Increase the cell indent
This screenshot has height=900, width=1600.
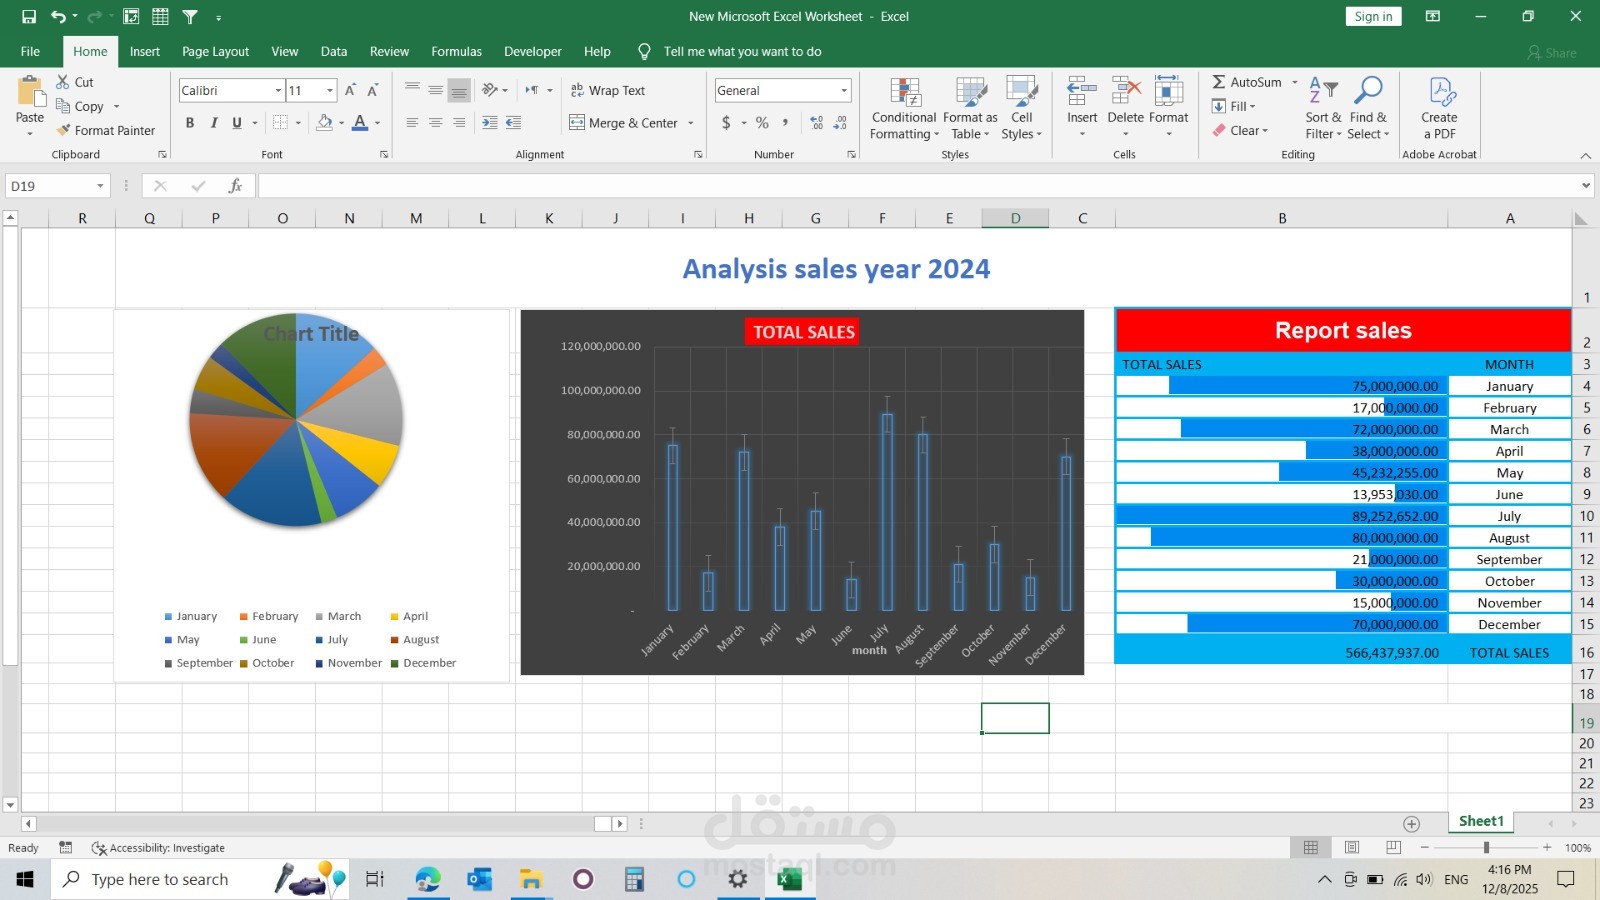click(x=513, y=123)
